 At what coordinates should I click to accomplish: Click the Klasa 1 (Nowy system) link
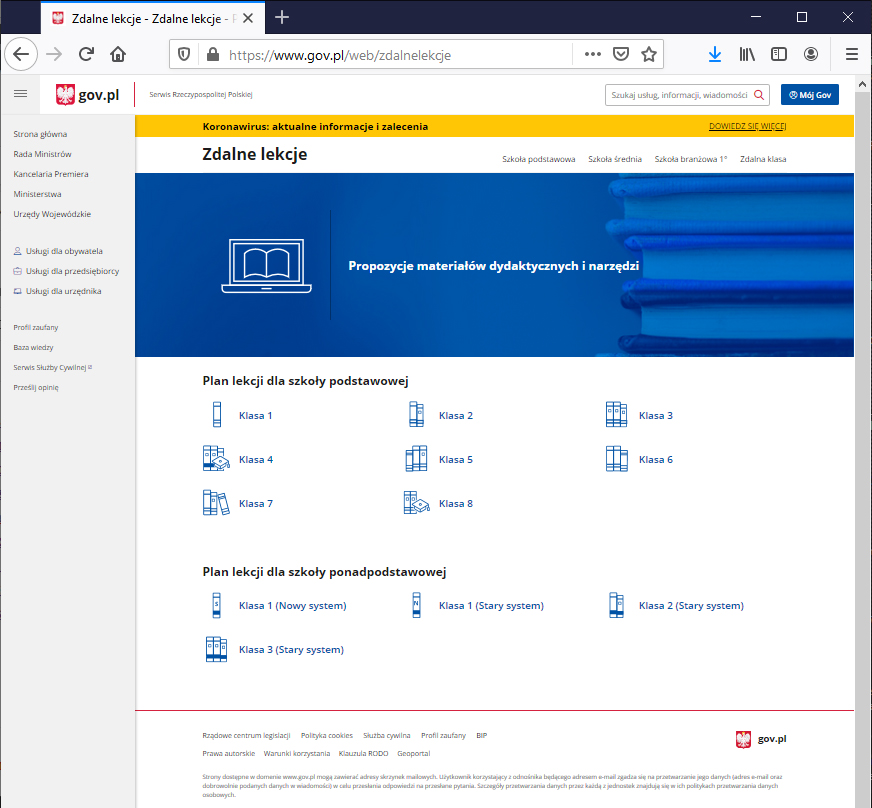point(292,606)
